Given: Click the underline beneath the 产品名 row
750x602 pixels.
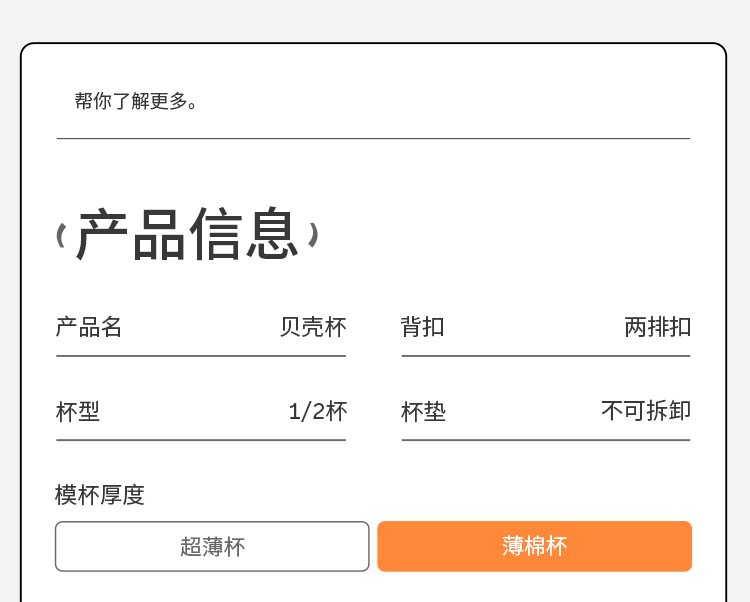Looking at the screenshot, I should (x=201, y=356).
